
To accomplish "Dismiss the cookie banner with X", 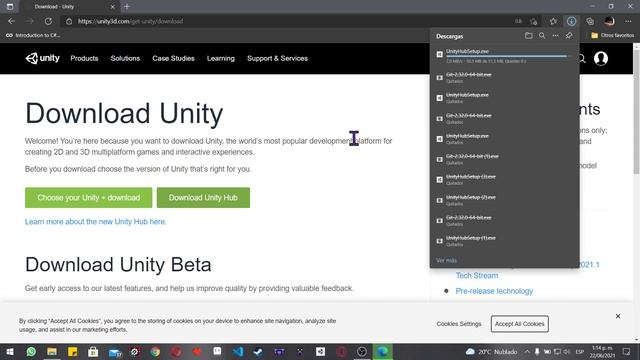I will 618,316.
